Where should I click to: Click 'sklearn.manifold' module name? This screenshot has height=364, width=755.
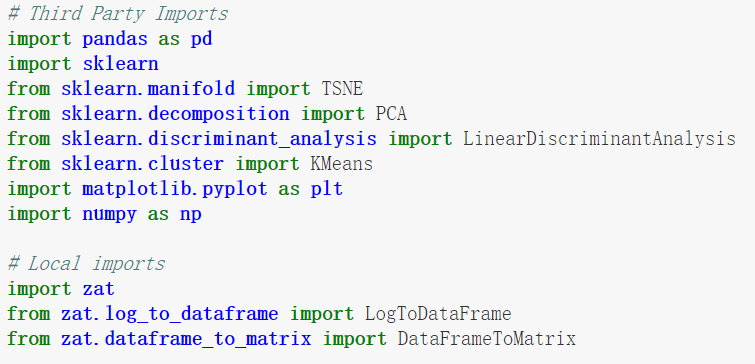(148, 89)
